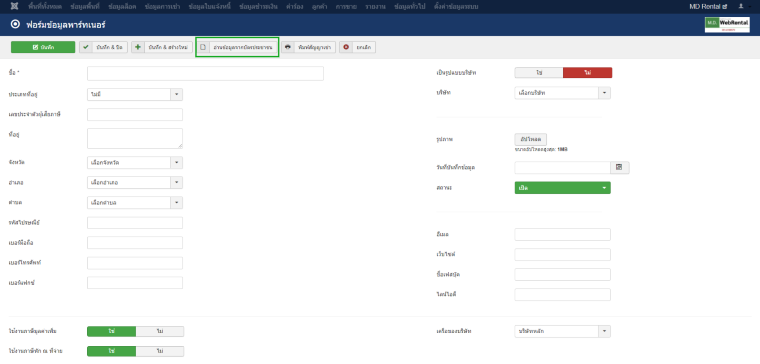Set company format toggle to ใช่ (Yes)

(539, 72)
